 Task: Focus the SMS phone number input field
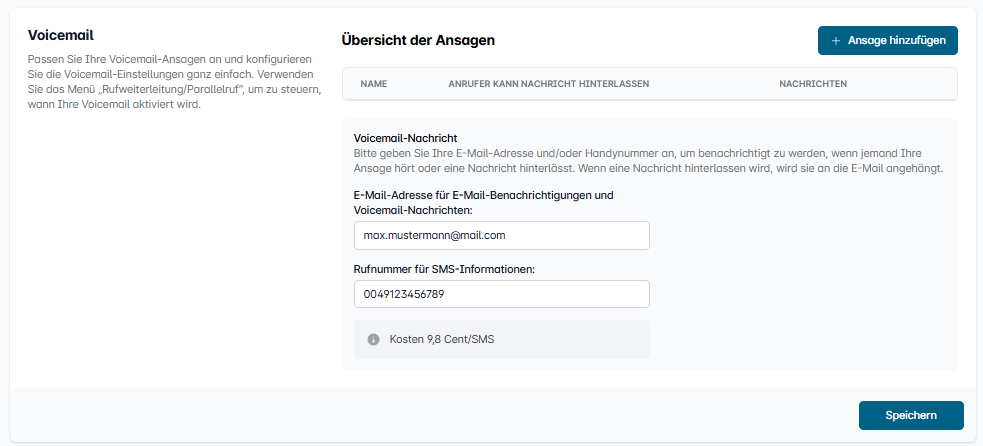502,294
